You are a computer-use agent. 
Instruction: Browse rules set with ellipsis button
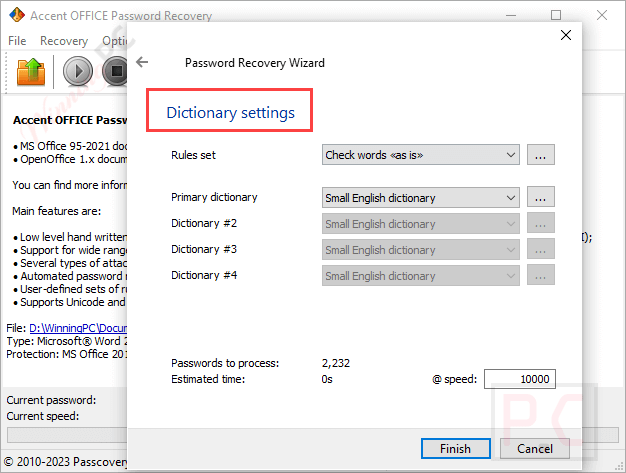(541, 155)
